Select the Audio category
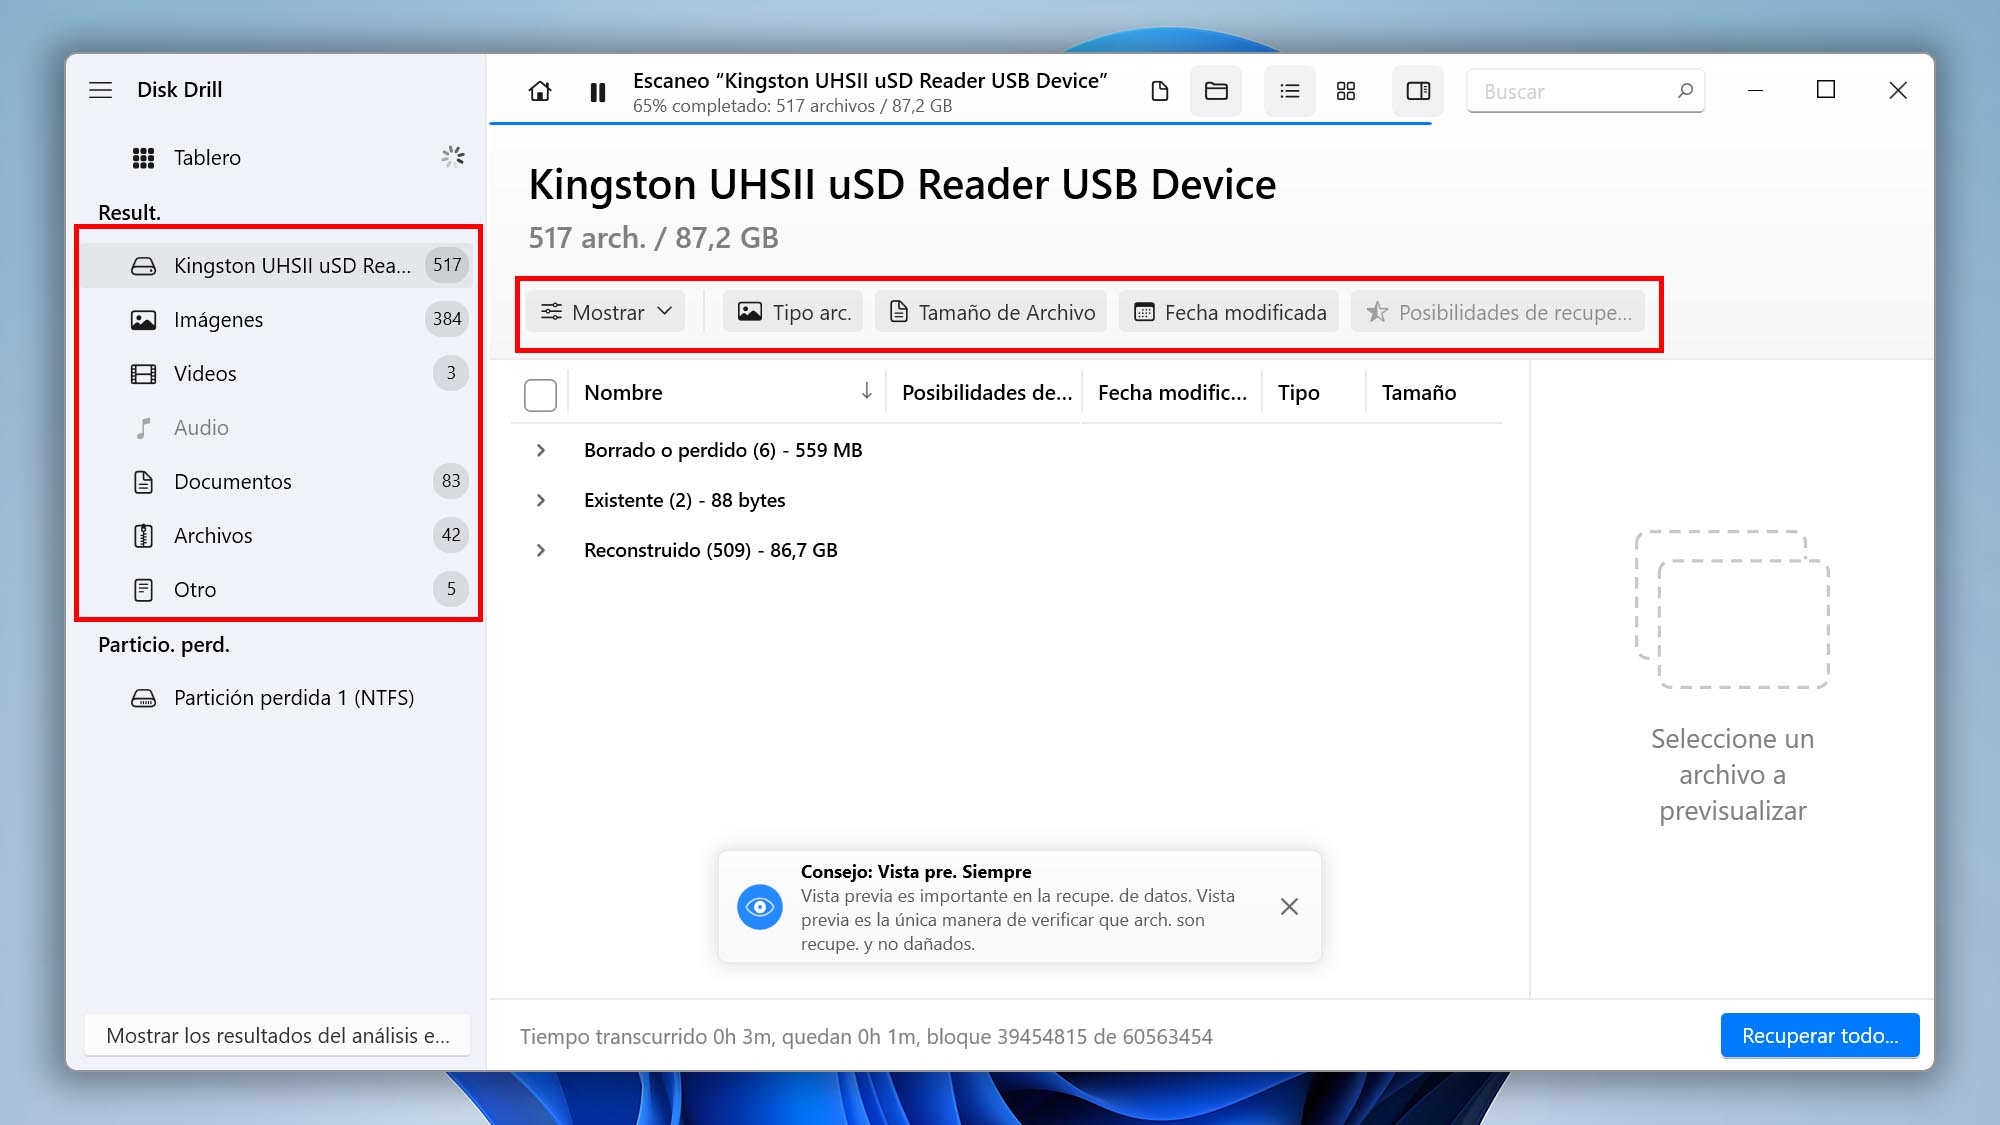Viewport: 2000px width, 1125px height. point(276,427)
